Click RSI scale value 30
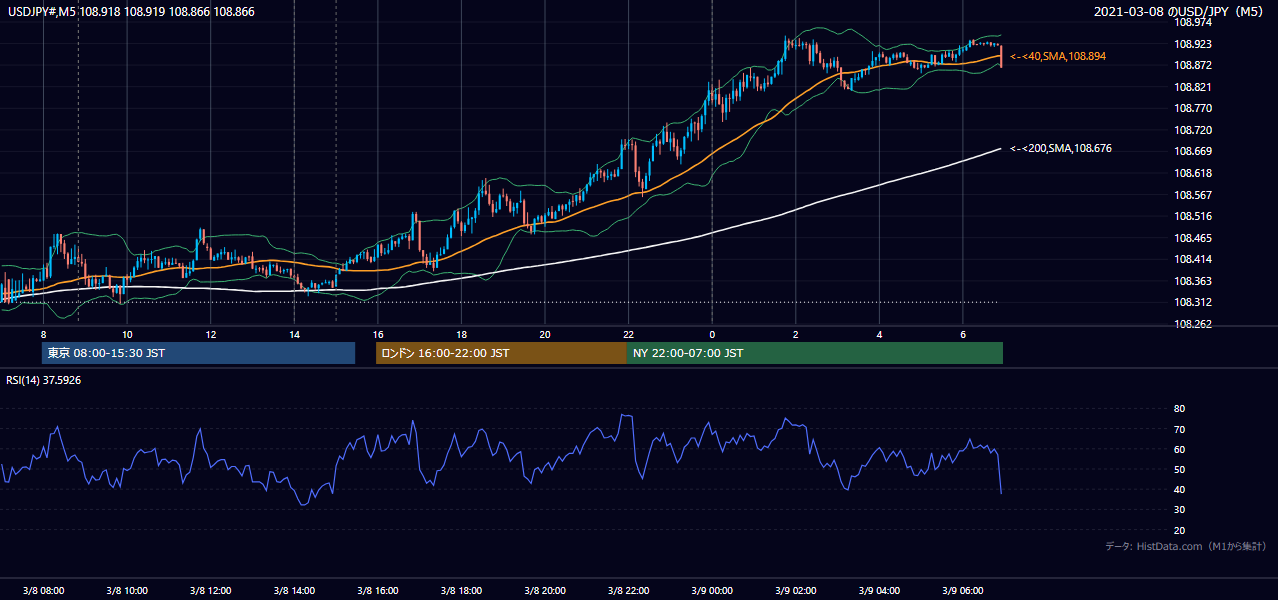Viewport: 1278px width, 600px height. pos(1179,510)
